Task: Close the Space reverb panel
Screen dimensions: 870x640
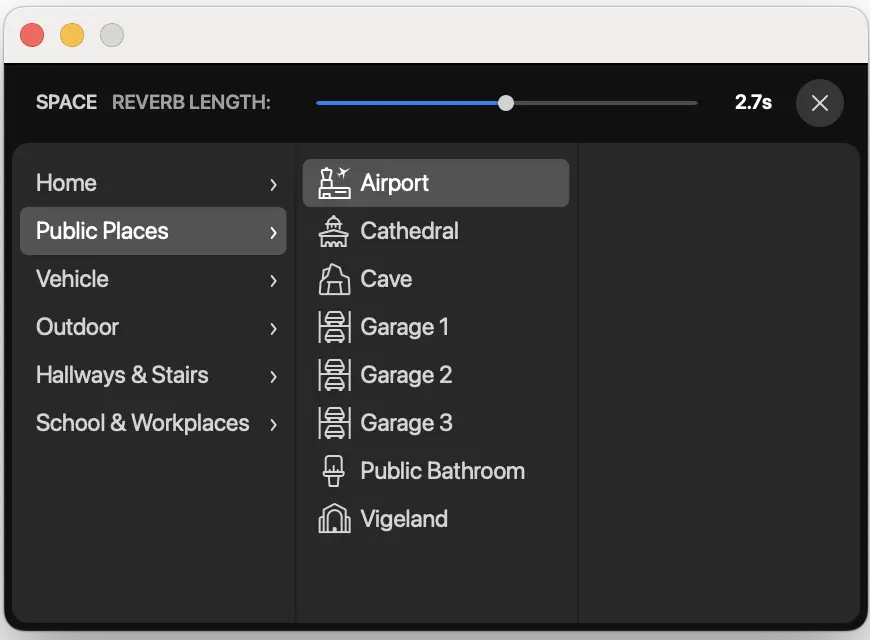Action: [820, 103]
